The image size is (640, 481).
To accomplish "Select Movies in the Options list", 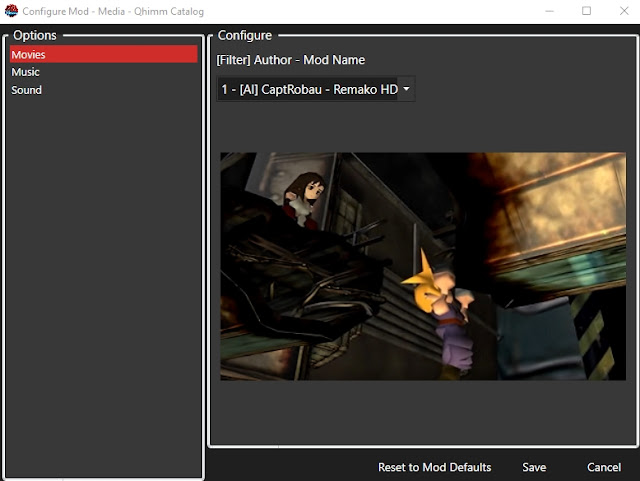I will pyautogui.click(x=104, y=54).
